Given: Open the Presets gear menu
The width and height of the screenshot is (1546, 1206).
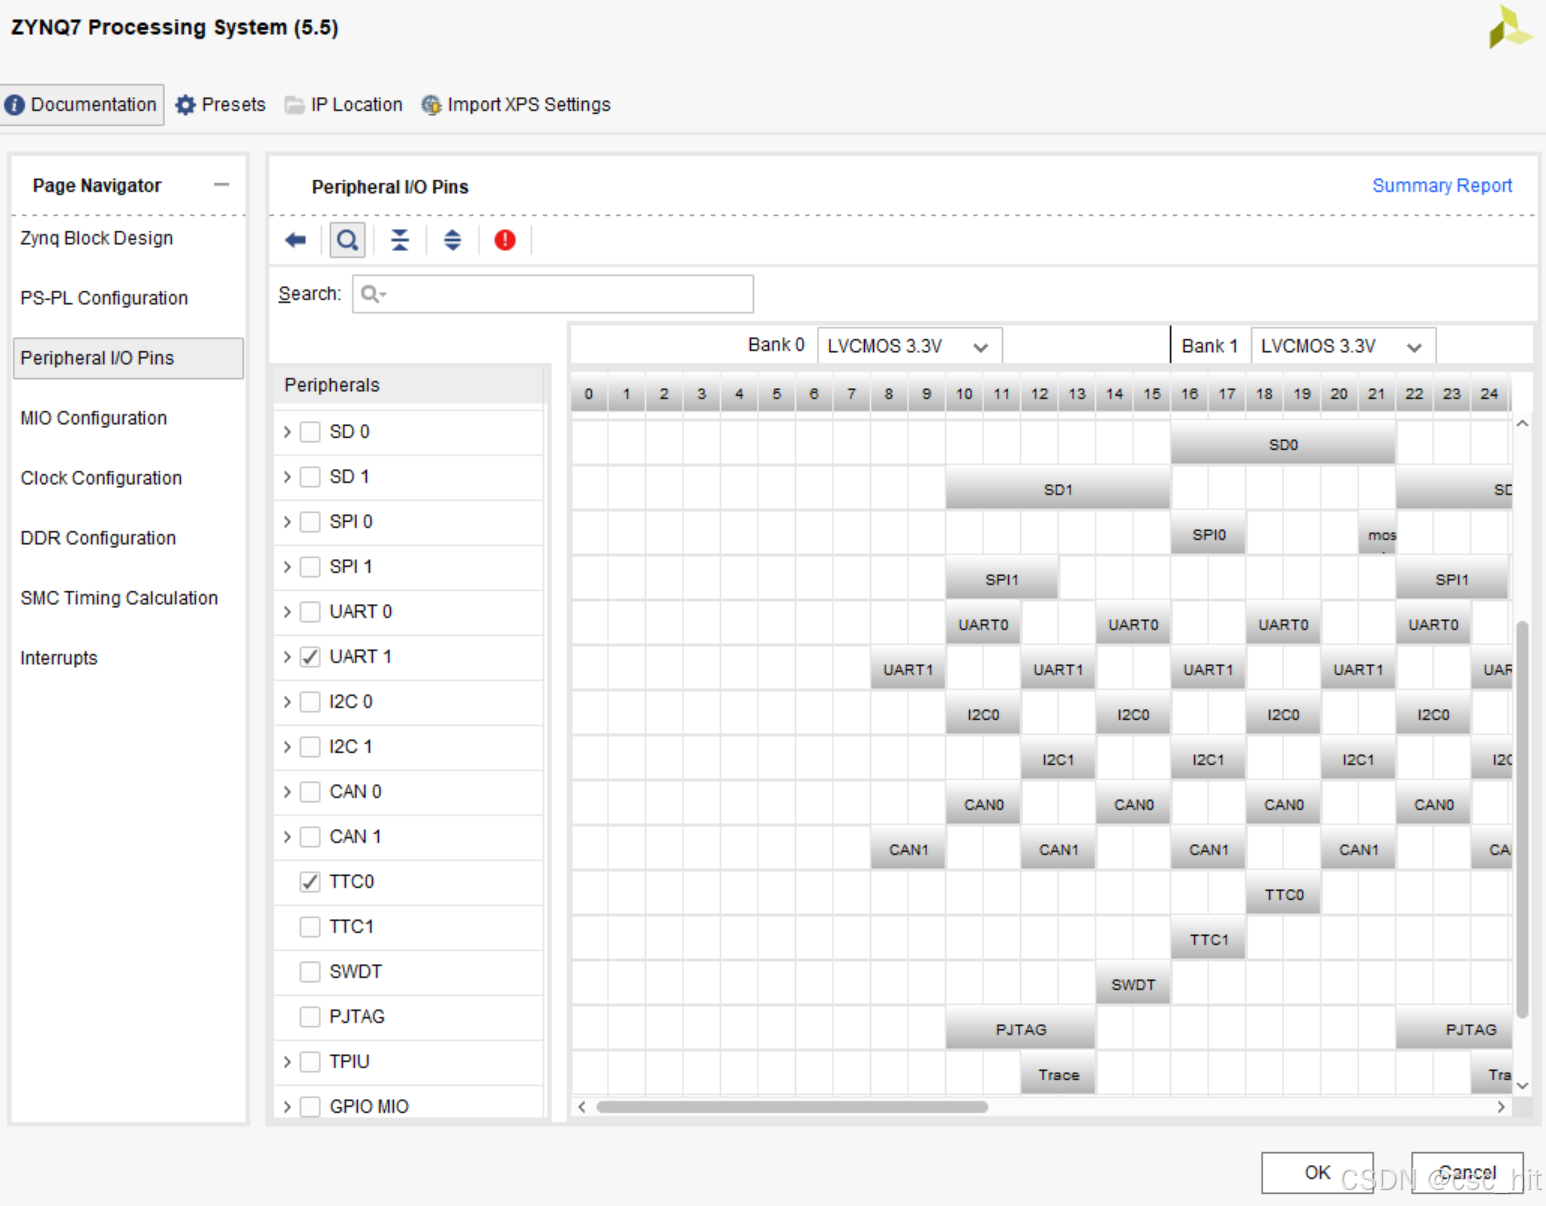Looking at the screenshot, I should click(220, 105).
